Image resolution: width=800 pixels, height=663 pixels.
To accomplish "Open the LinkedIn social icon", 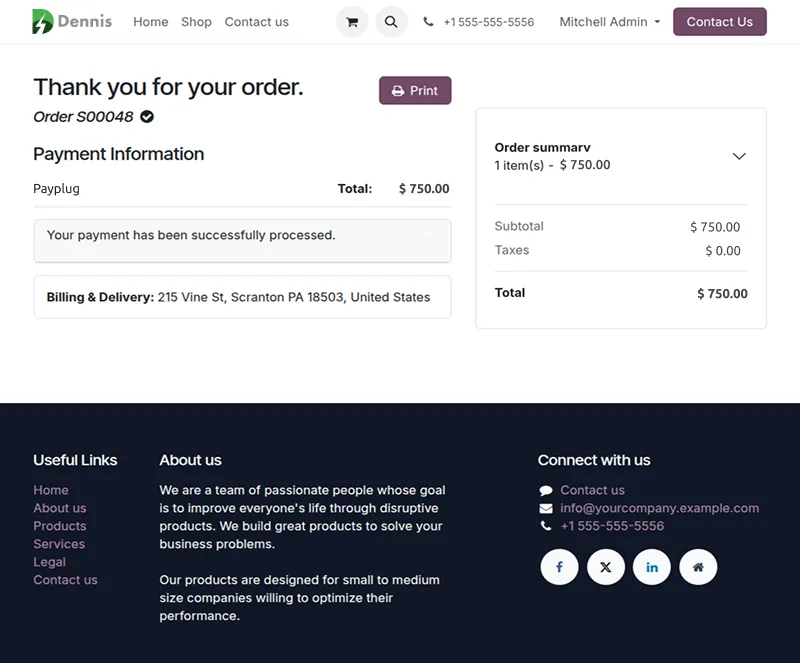I will pyautogui.click(x=651, y=567).
